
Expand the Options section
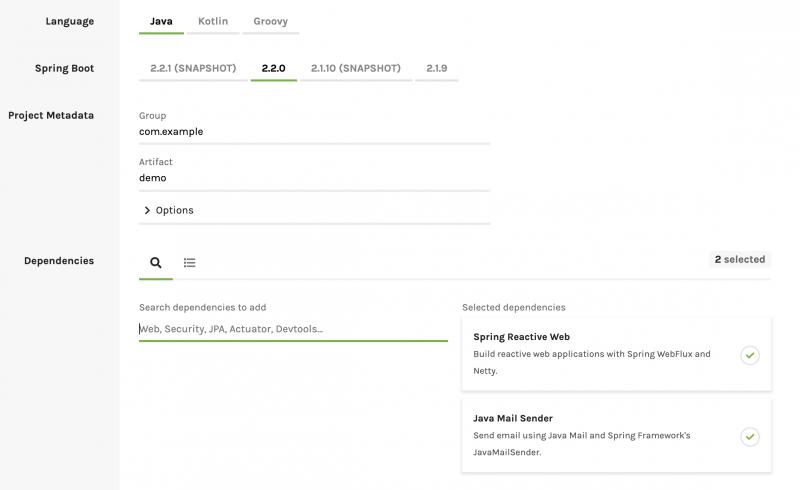[x=148, y=210]
